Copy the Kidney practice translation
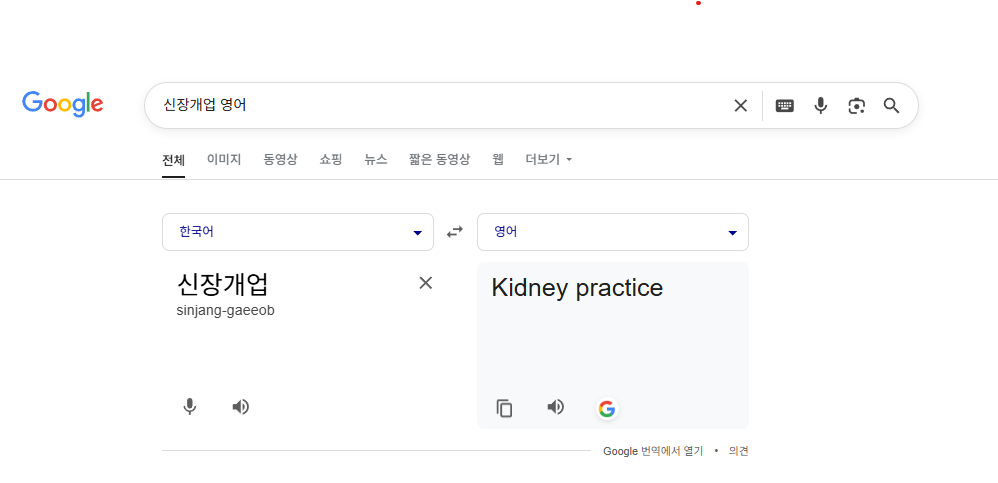 tap(505, 408)
